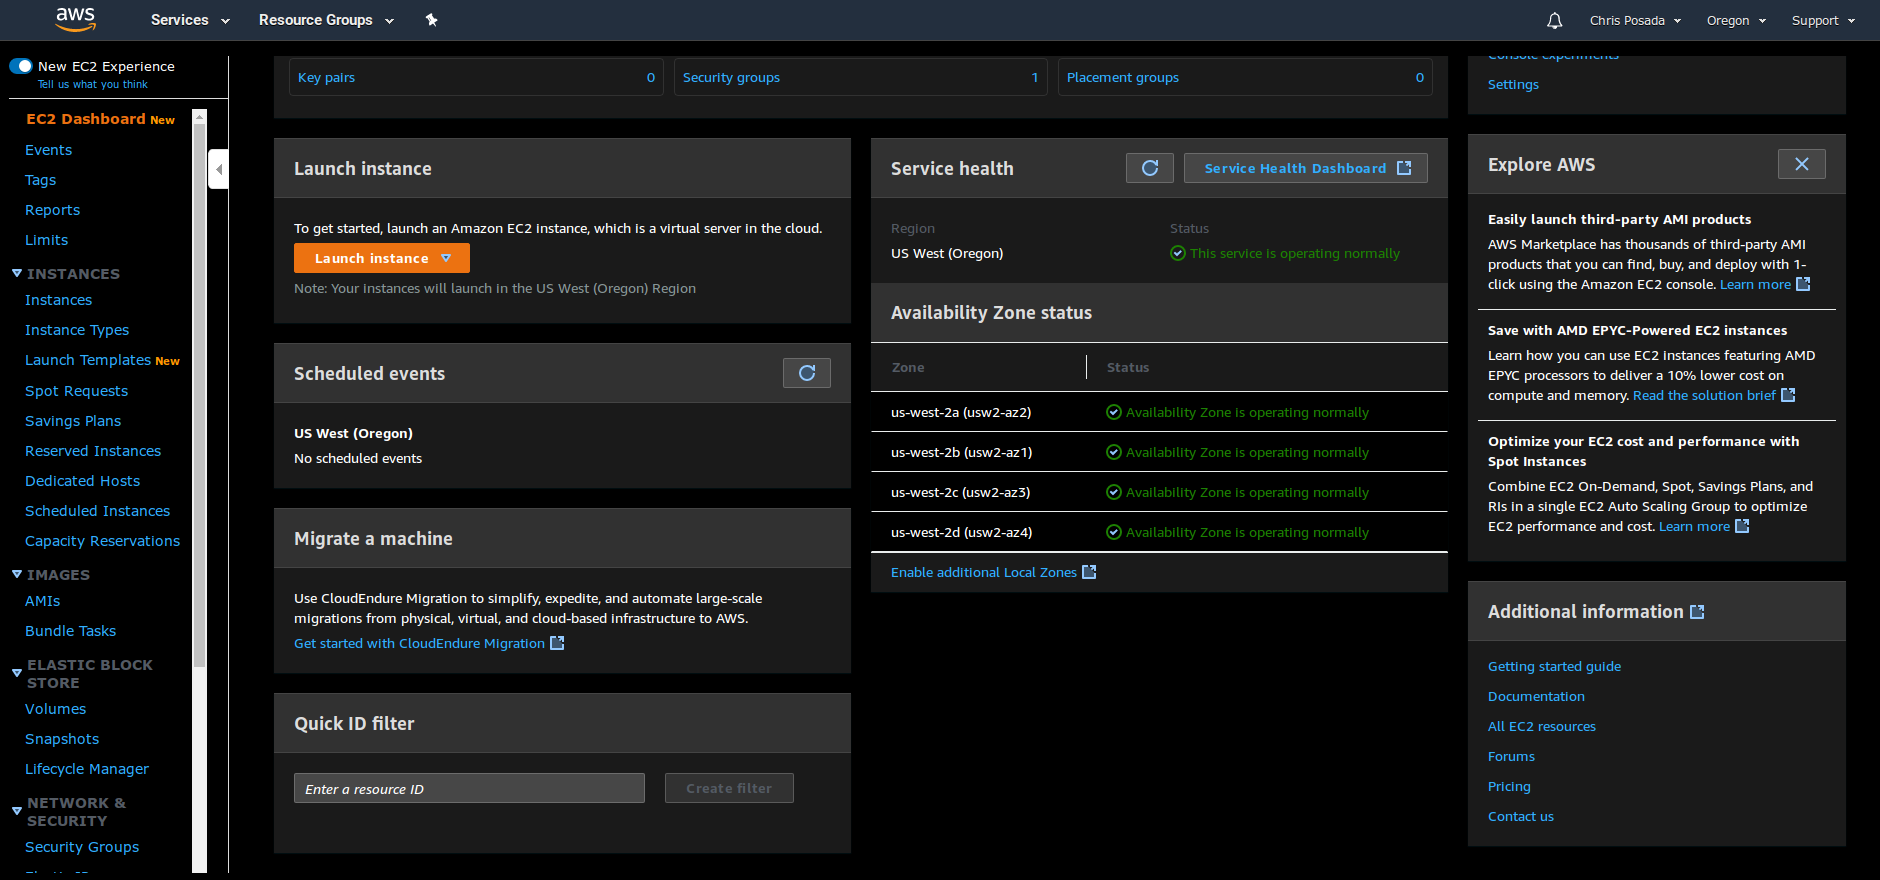This screenshot has width=1880, height=880.
Task: Open Limits in the sidebar
Action: (46, 240)
